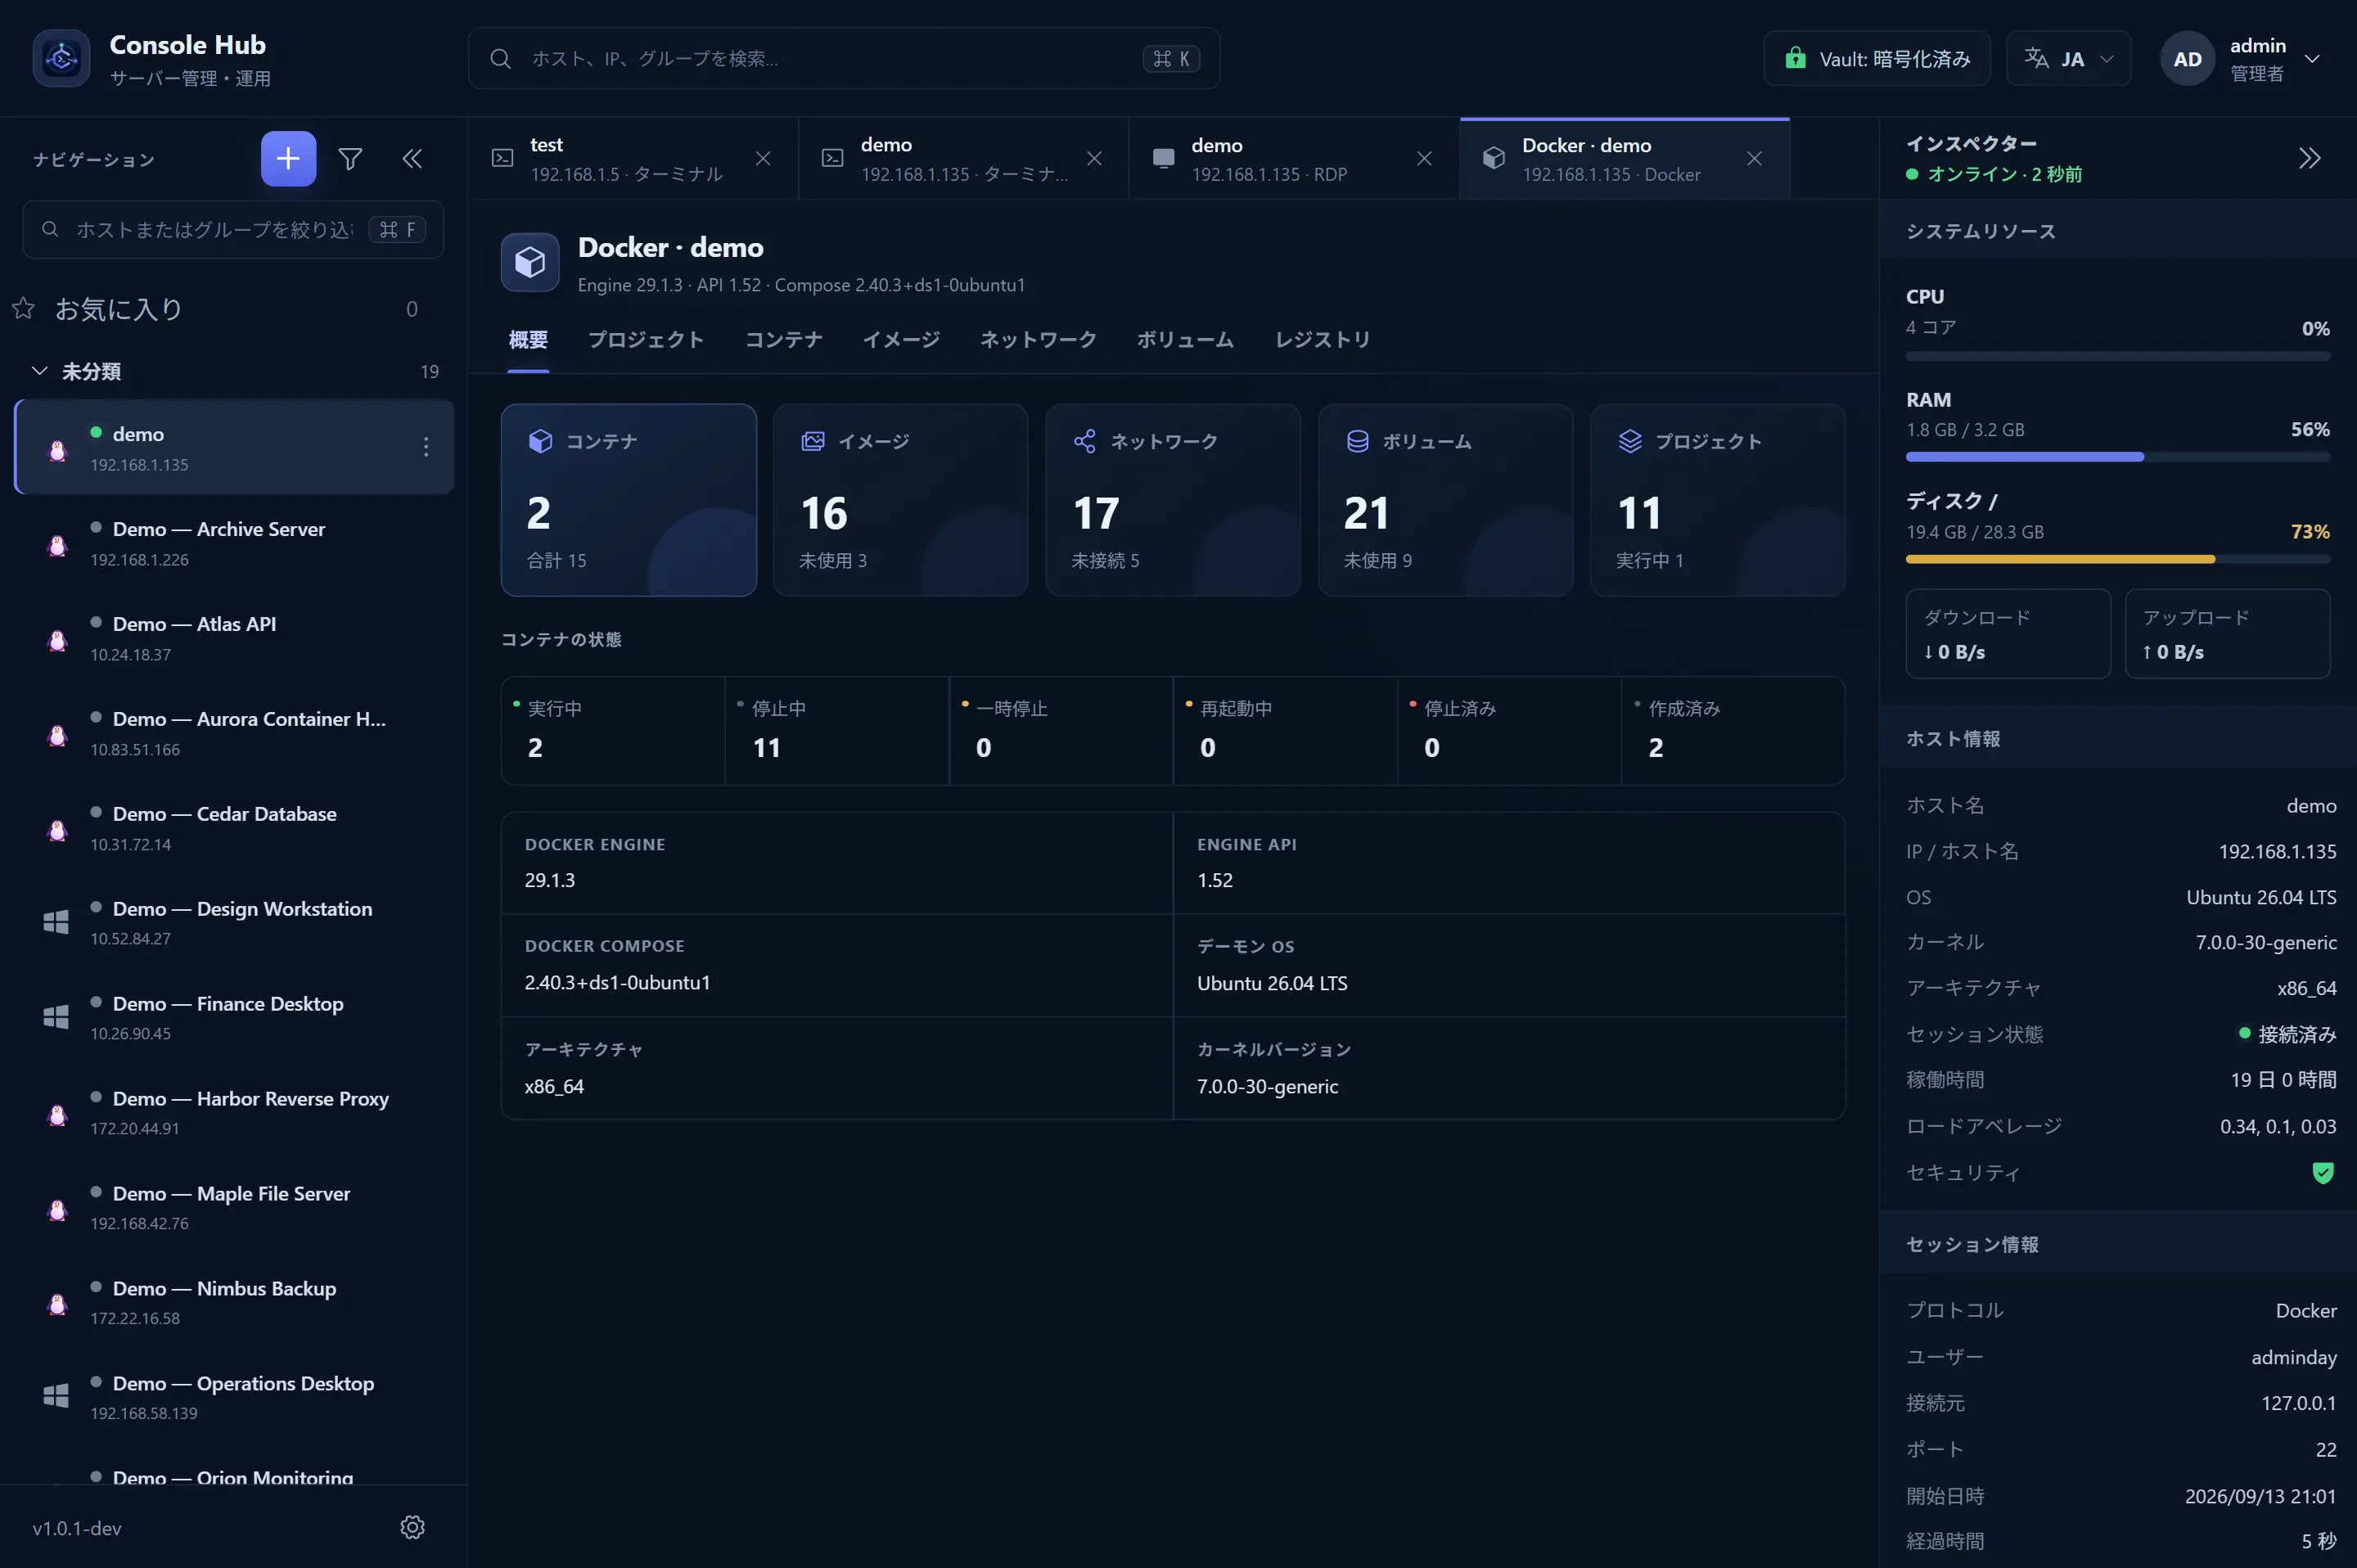Click the Console Hub logo icon
Image resolution: width=2357 pixels, height=1568 pixels.
pos(61,59)
